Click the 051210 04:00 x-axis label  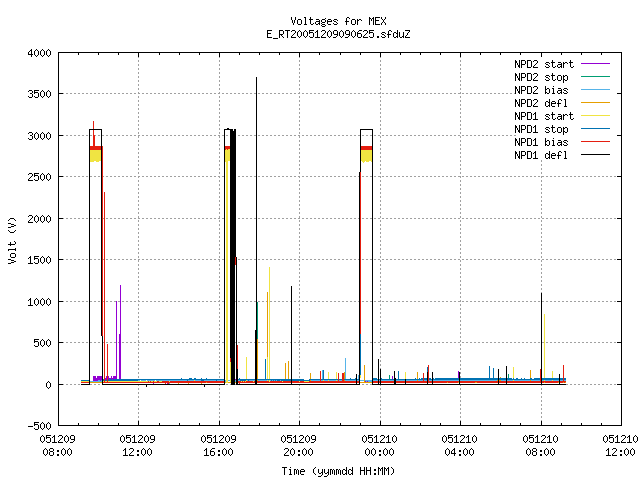click(459, 446)
